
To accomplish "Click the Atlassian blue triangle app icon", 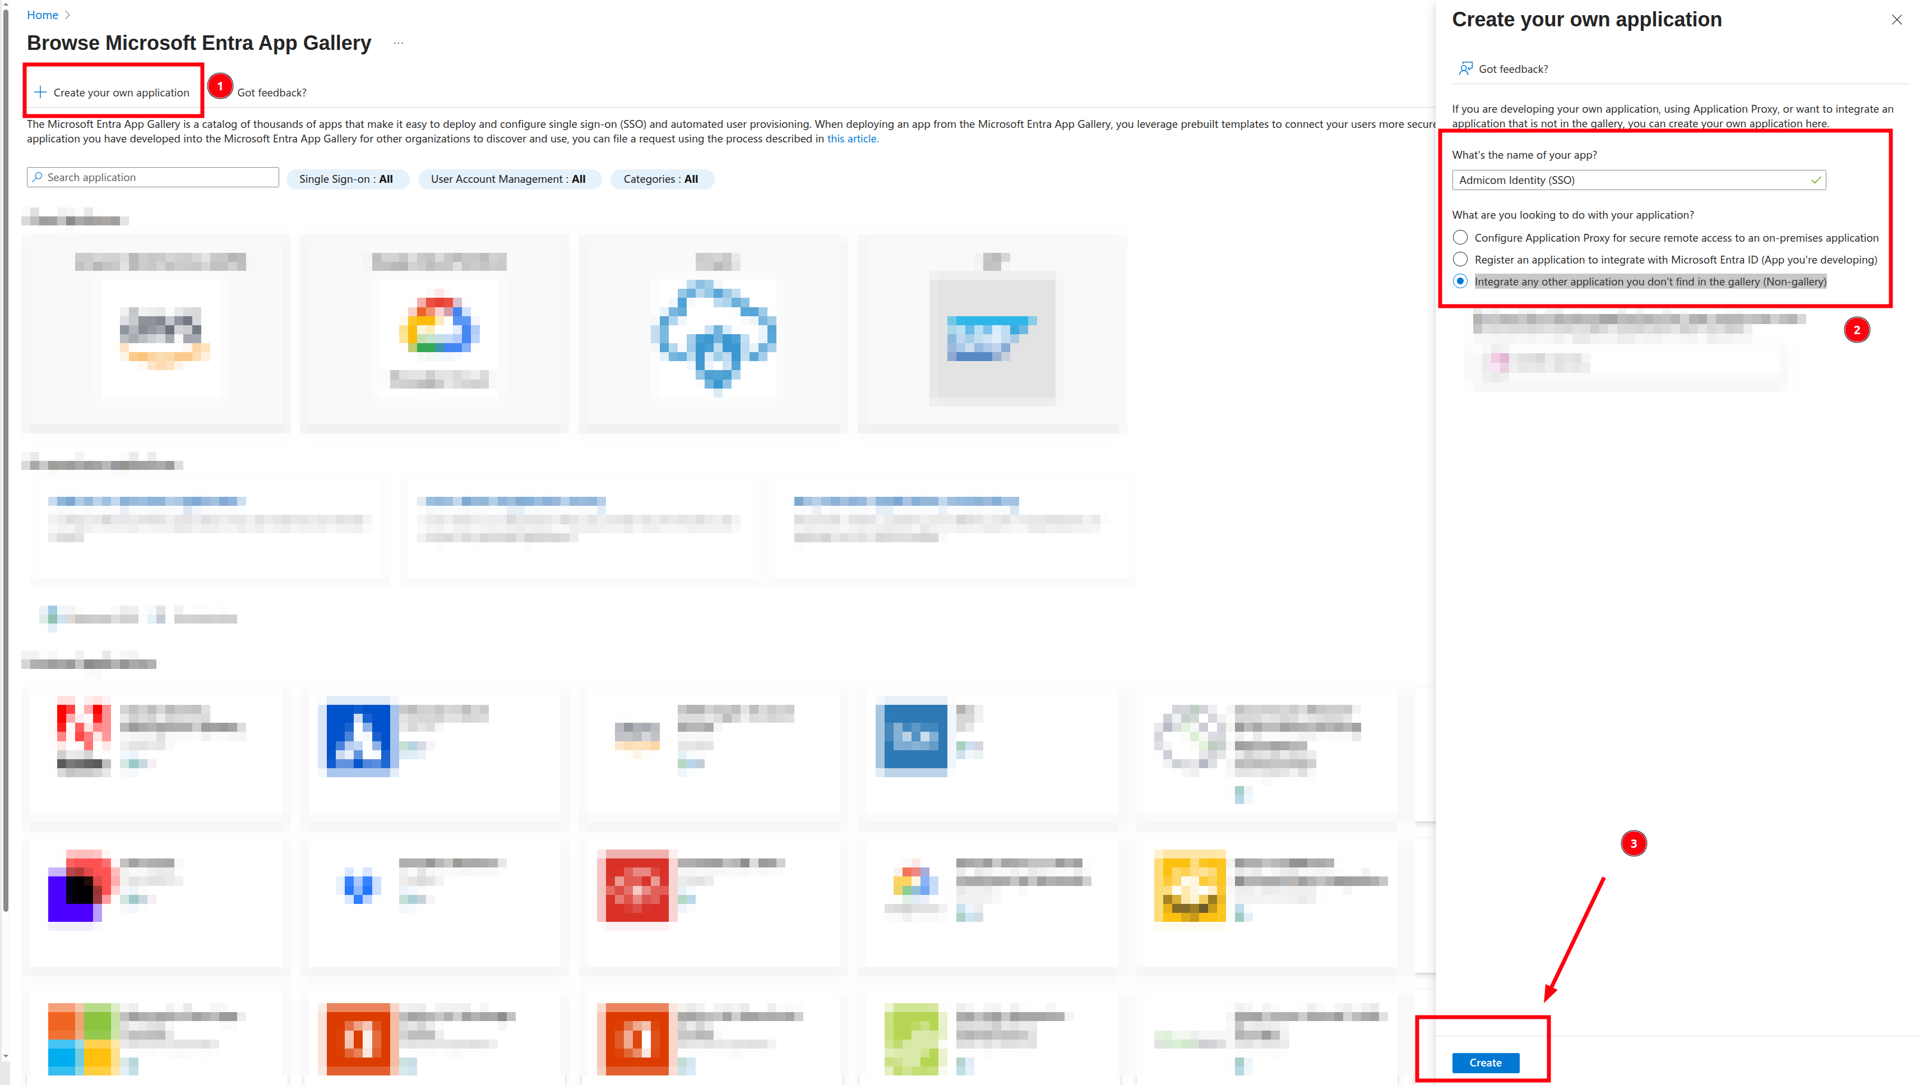I will click(358, 738).
